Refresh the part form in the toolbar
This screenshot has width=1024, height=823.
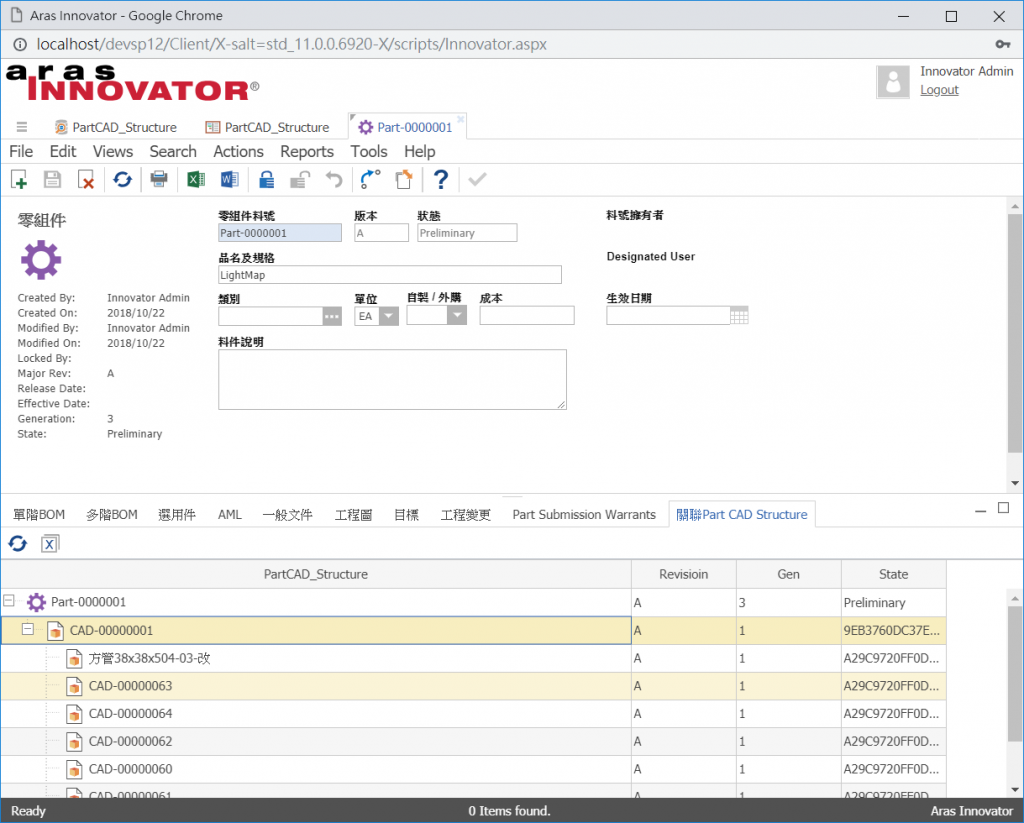click(x=122, y=179)
